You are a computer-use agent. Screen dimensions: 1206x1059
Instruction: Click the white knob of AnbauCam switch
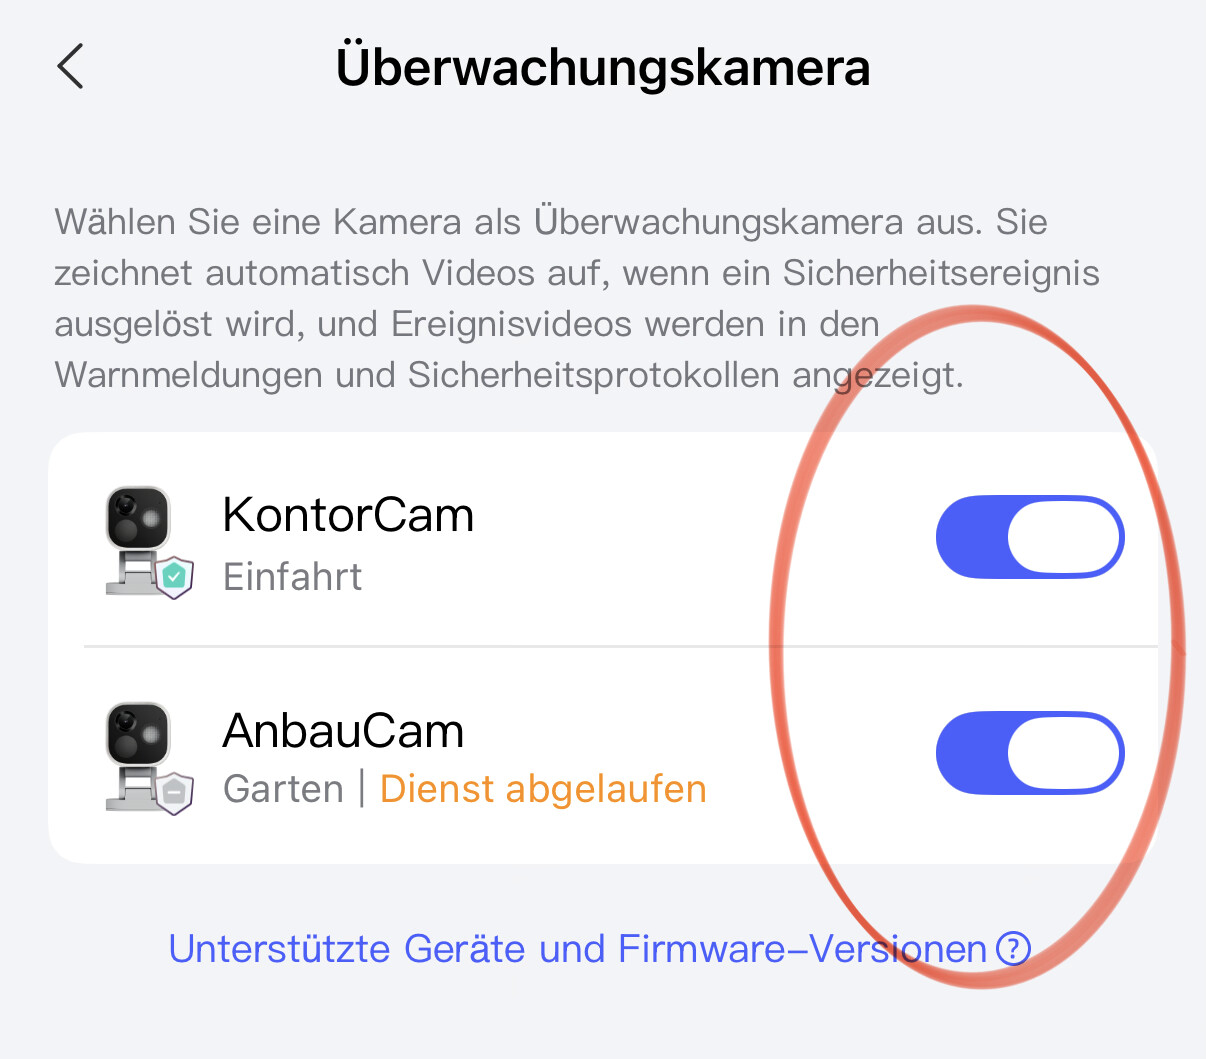1063,753
